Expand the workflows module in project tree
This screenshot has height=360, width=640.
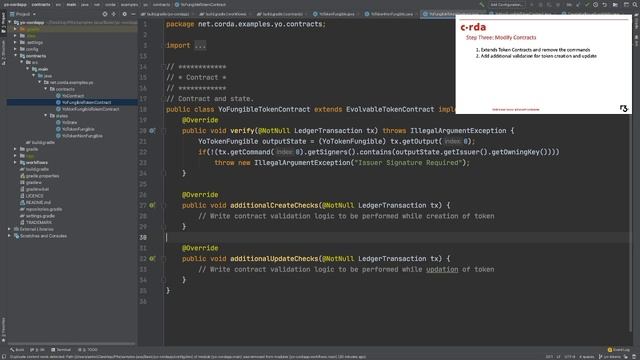(16, 162)
